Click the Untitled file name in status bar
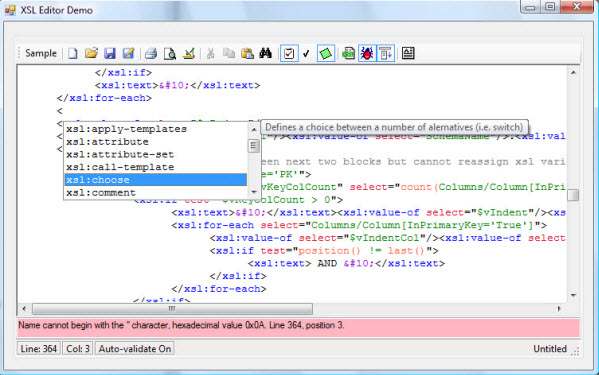Image resolution: width=599 pixels, height=375 pixels. [x=550, y=349]
